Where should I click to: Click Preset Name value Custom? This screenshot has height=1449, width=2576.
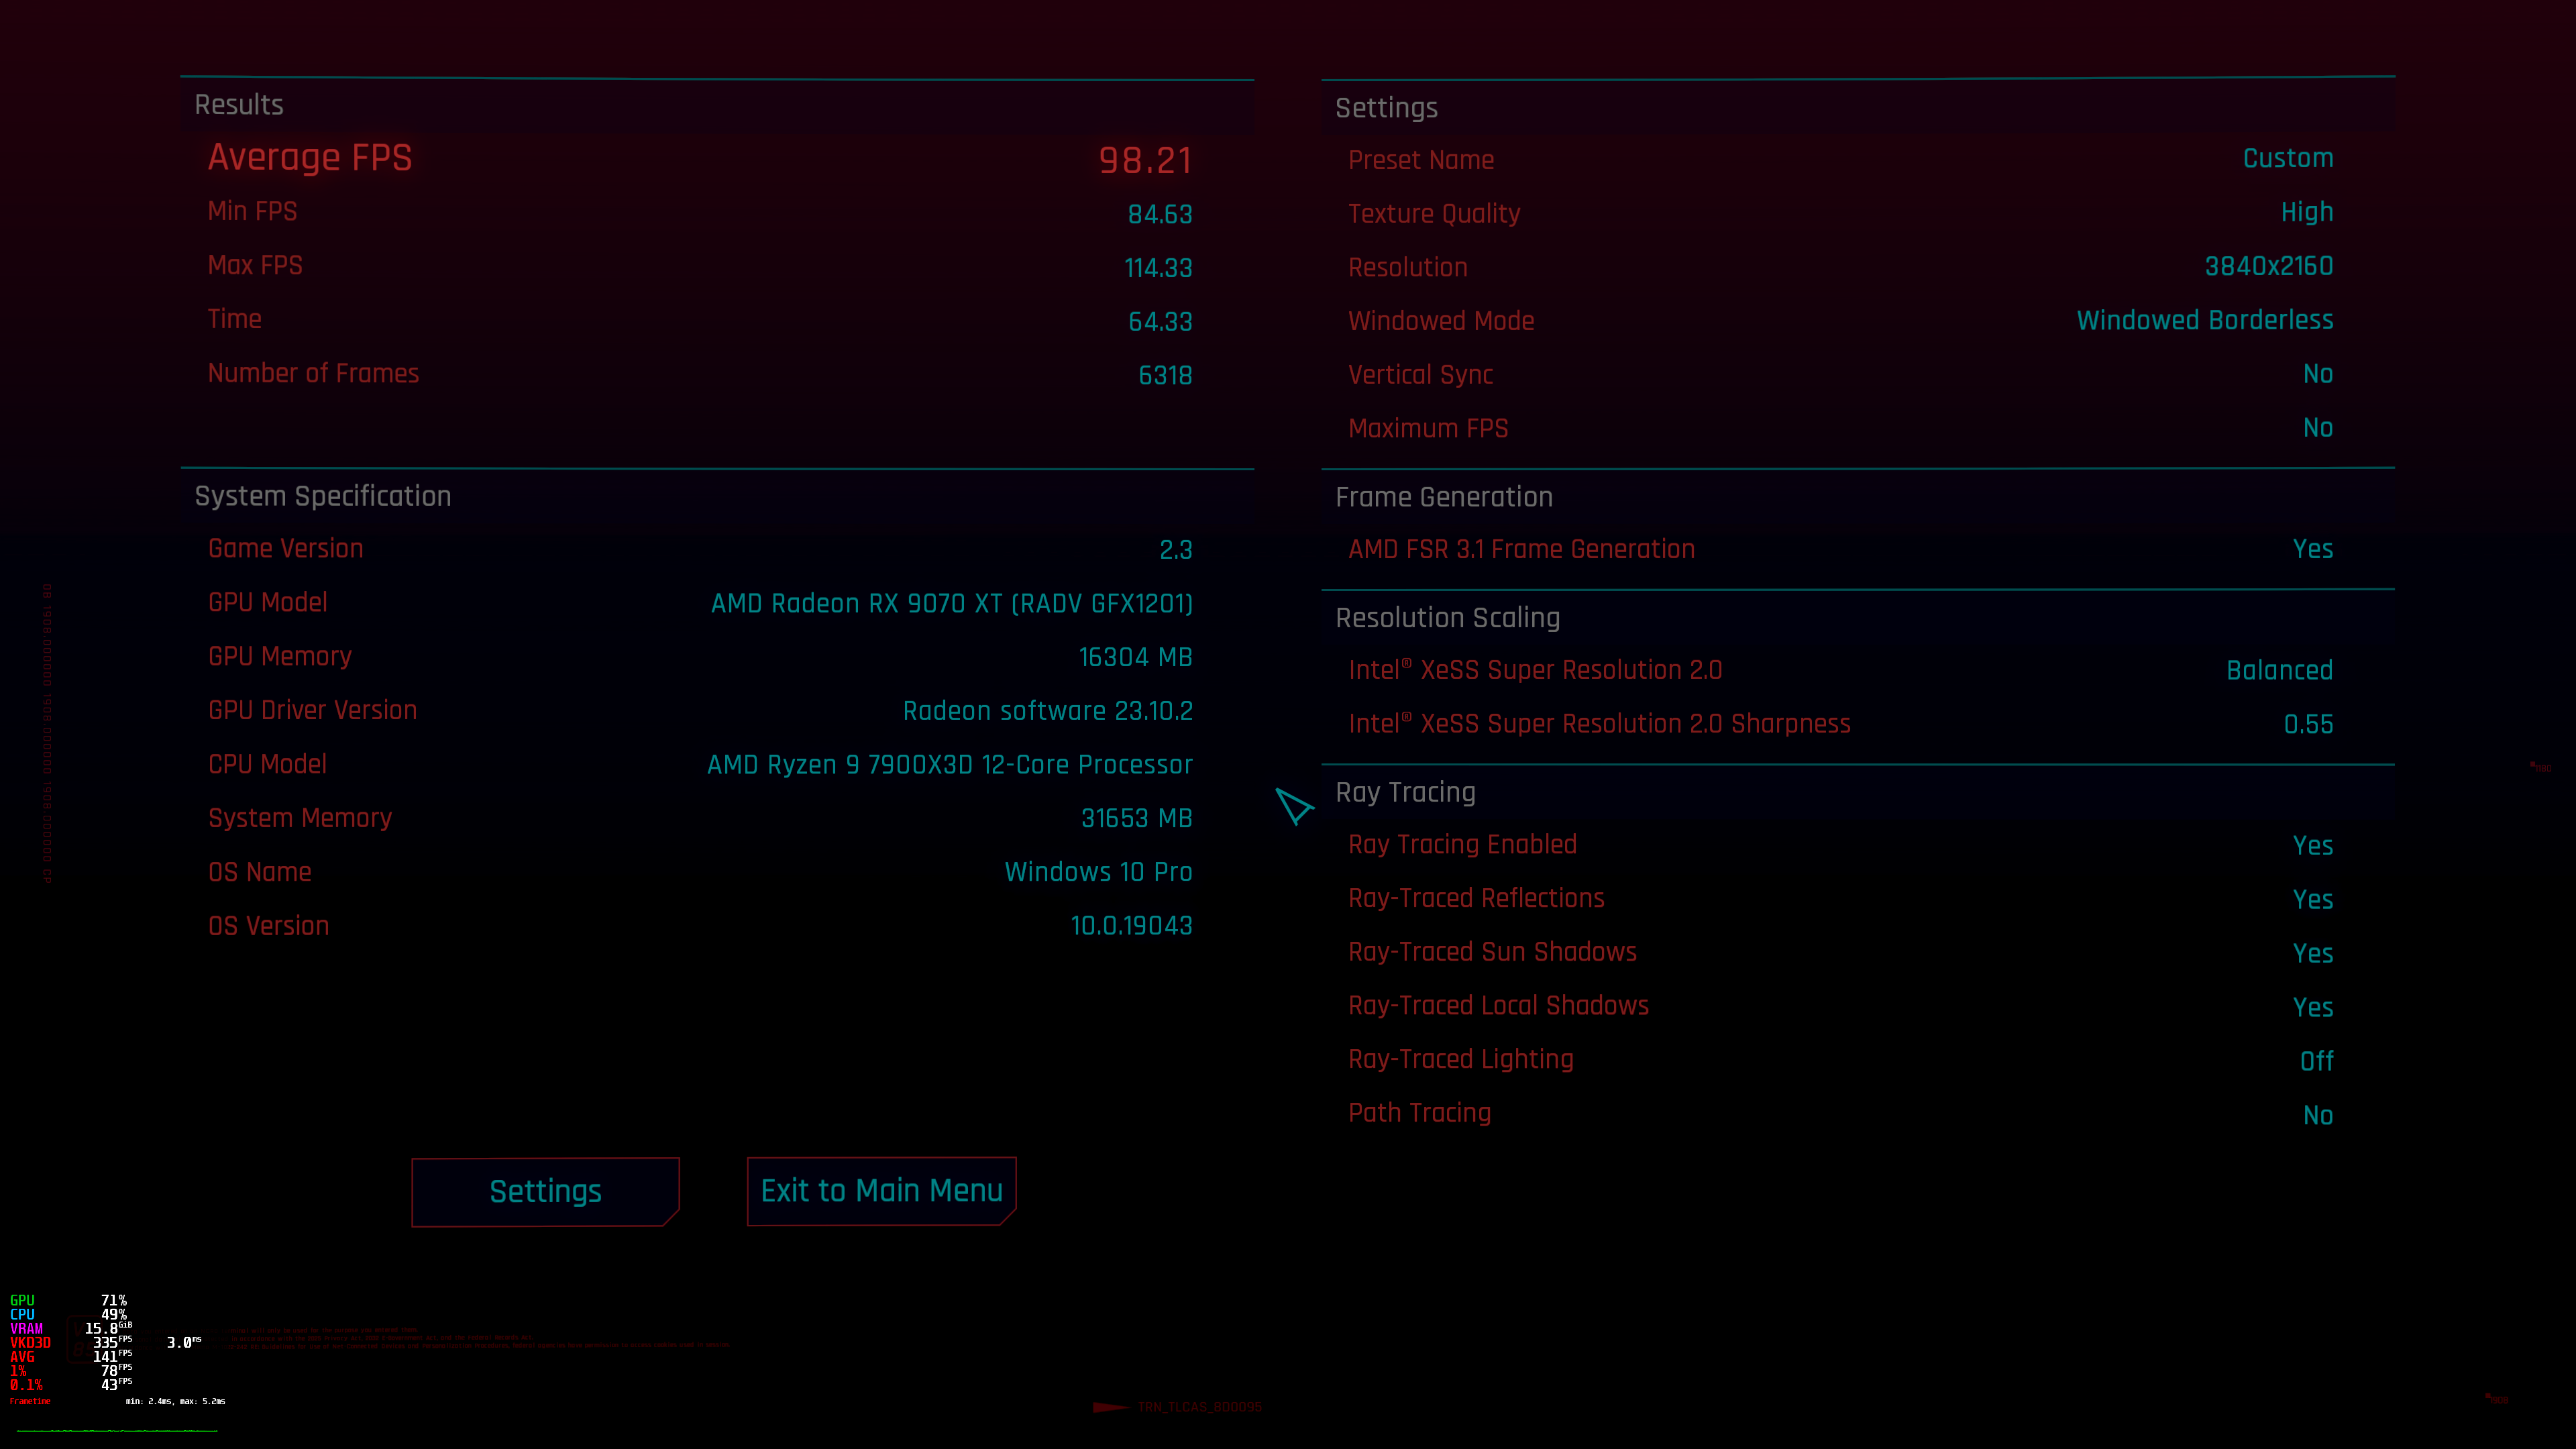point(2288,158)
